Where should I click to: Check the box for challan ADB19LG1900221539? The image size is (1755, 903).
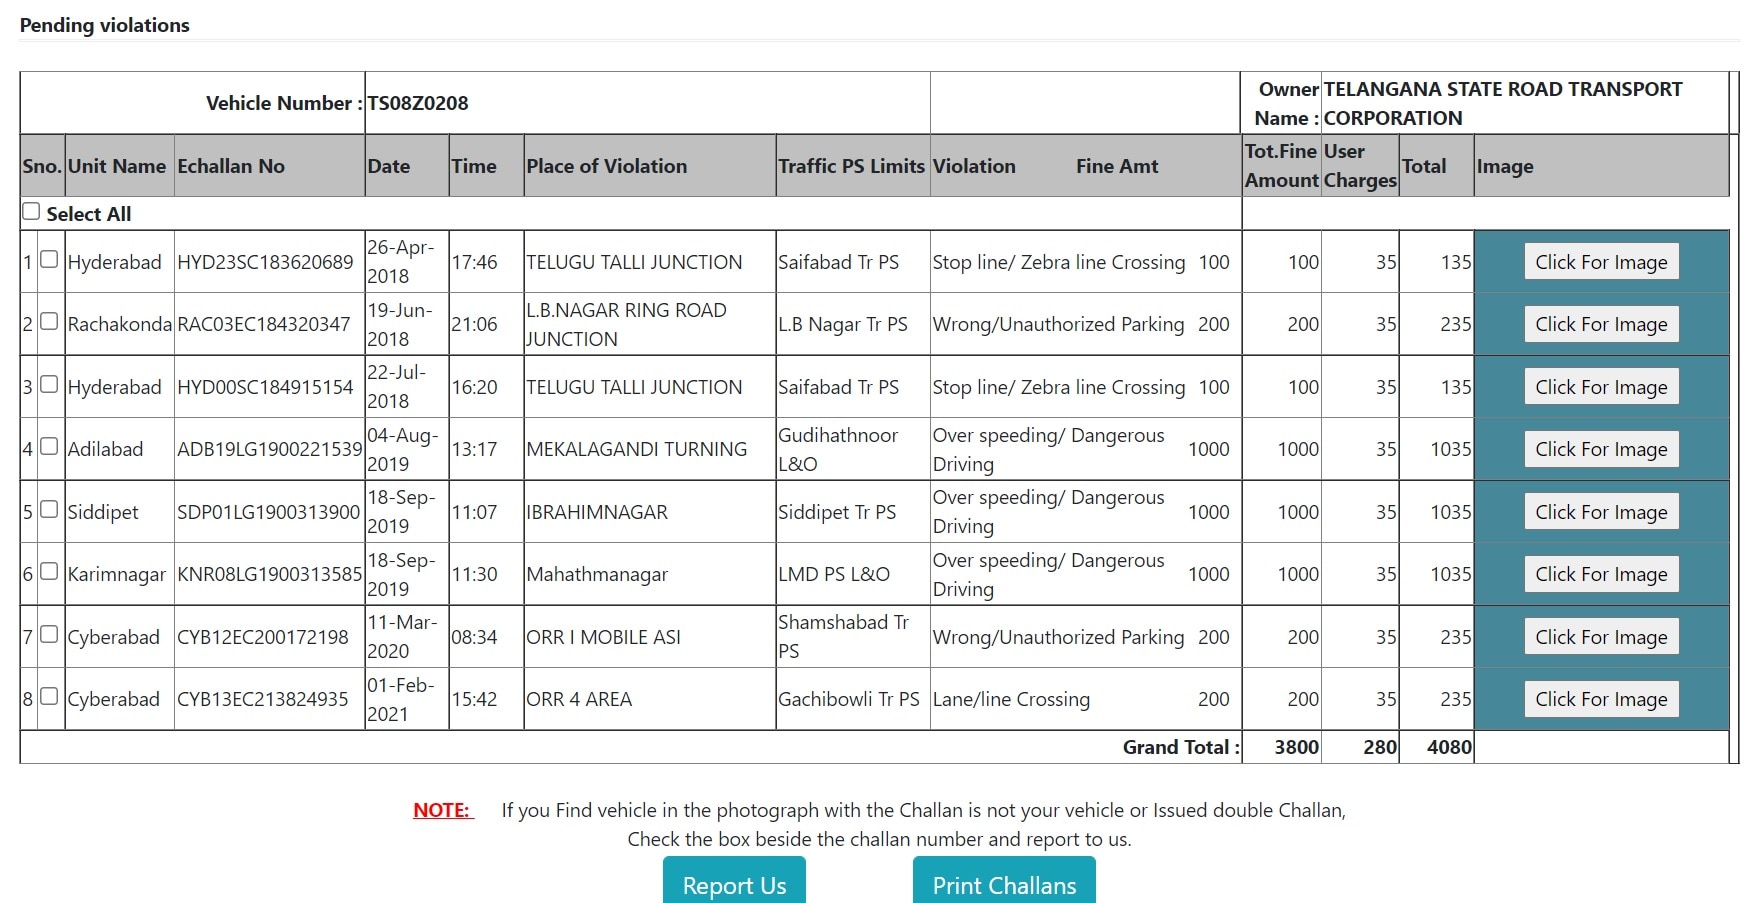pyautogui.click(x=49, y=447)
